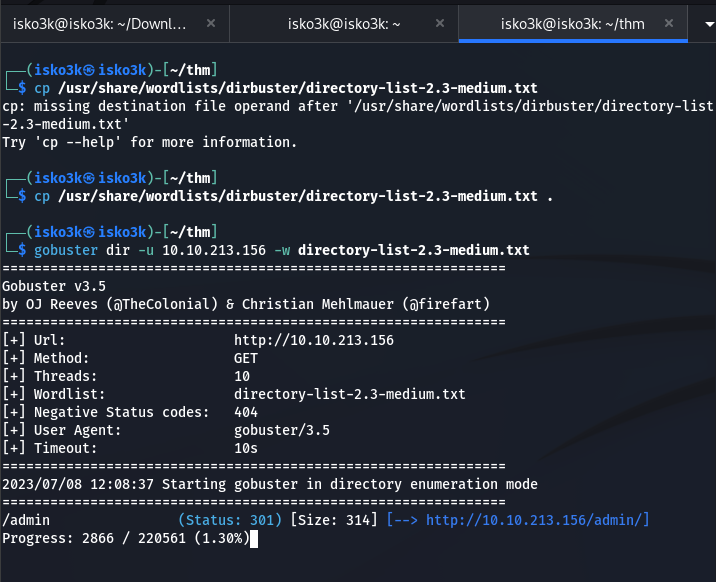Click the http://10.10.213.156 value beside Url
Screen dimensions: 716x582
pos(313,340)
